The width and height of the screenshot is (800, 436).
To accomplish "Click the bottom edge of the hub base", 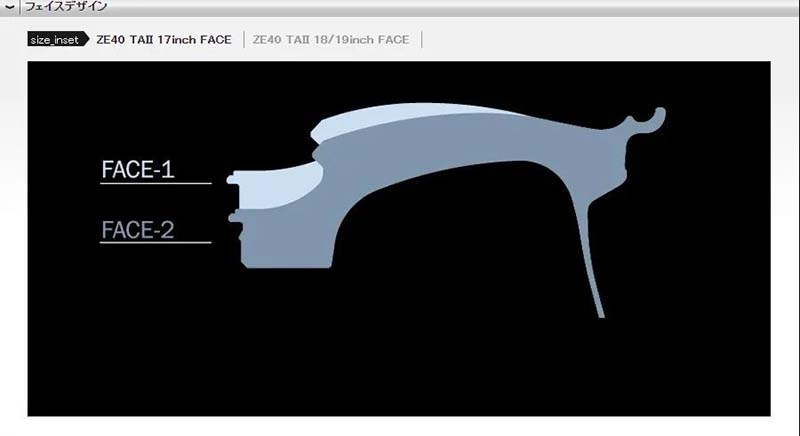I will [285, 267].
